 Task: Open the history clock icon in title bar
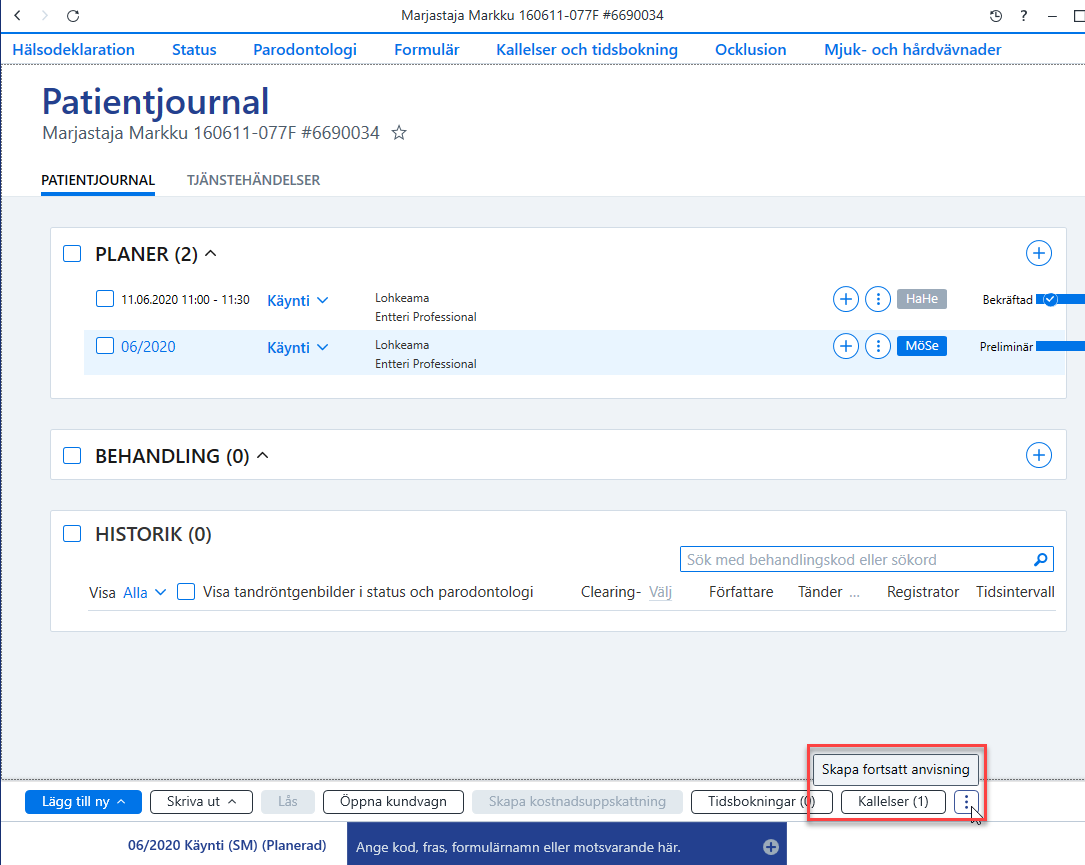point(996,16)
